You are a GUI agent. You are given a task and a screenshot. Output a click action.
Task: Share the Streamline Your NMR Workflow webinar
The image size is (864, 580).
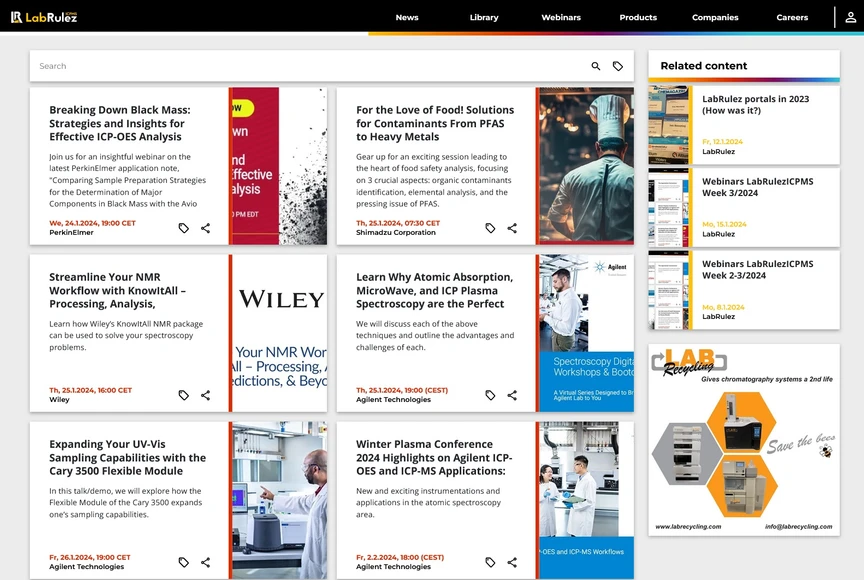pos(206,395)
